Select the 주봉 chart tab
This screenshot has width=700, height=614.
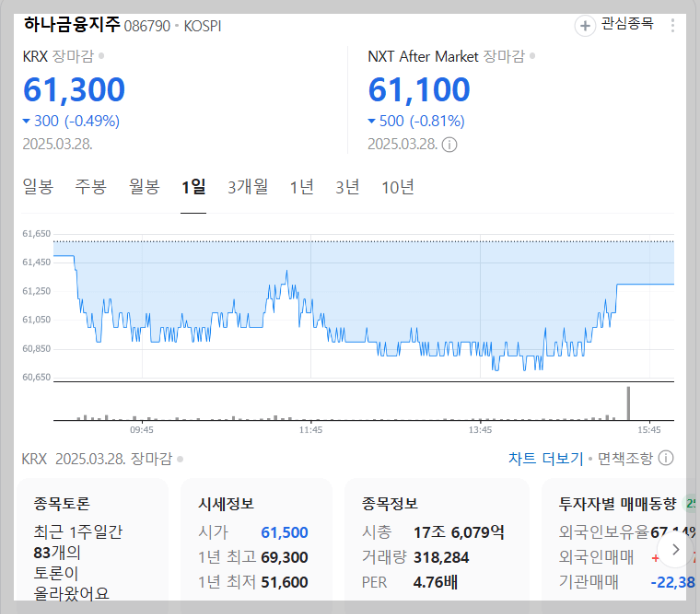click(x=91, y=187)
